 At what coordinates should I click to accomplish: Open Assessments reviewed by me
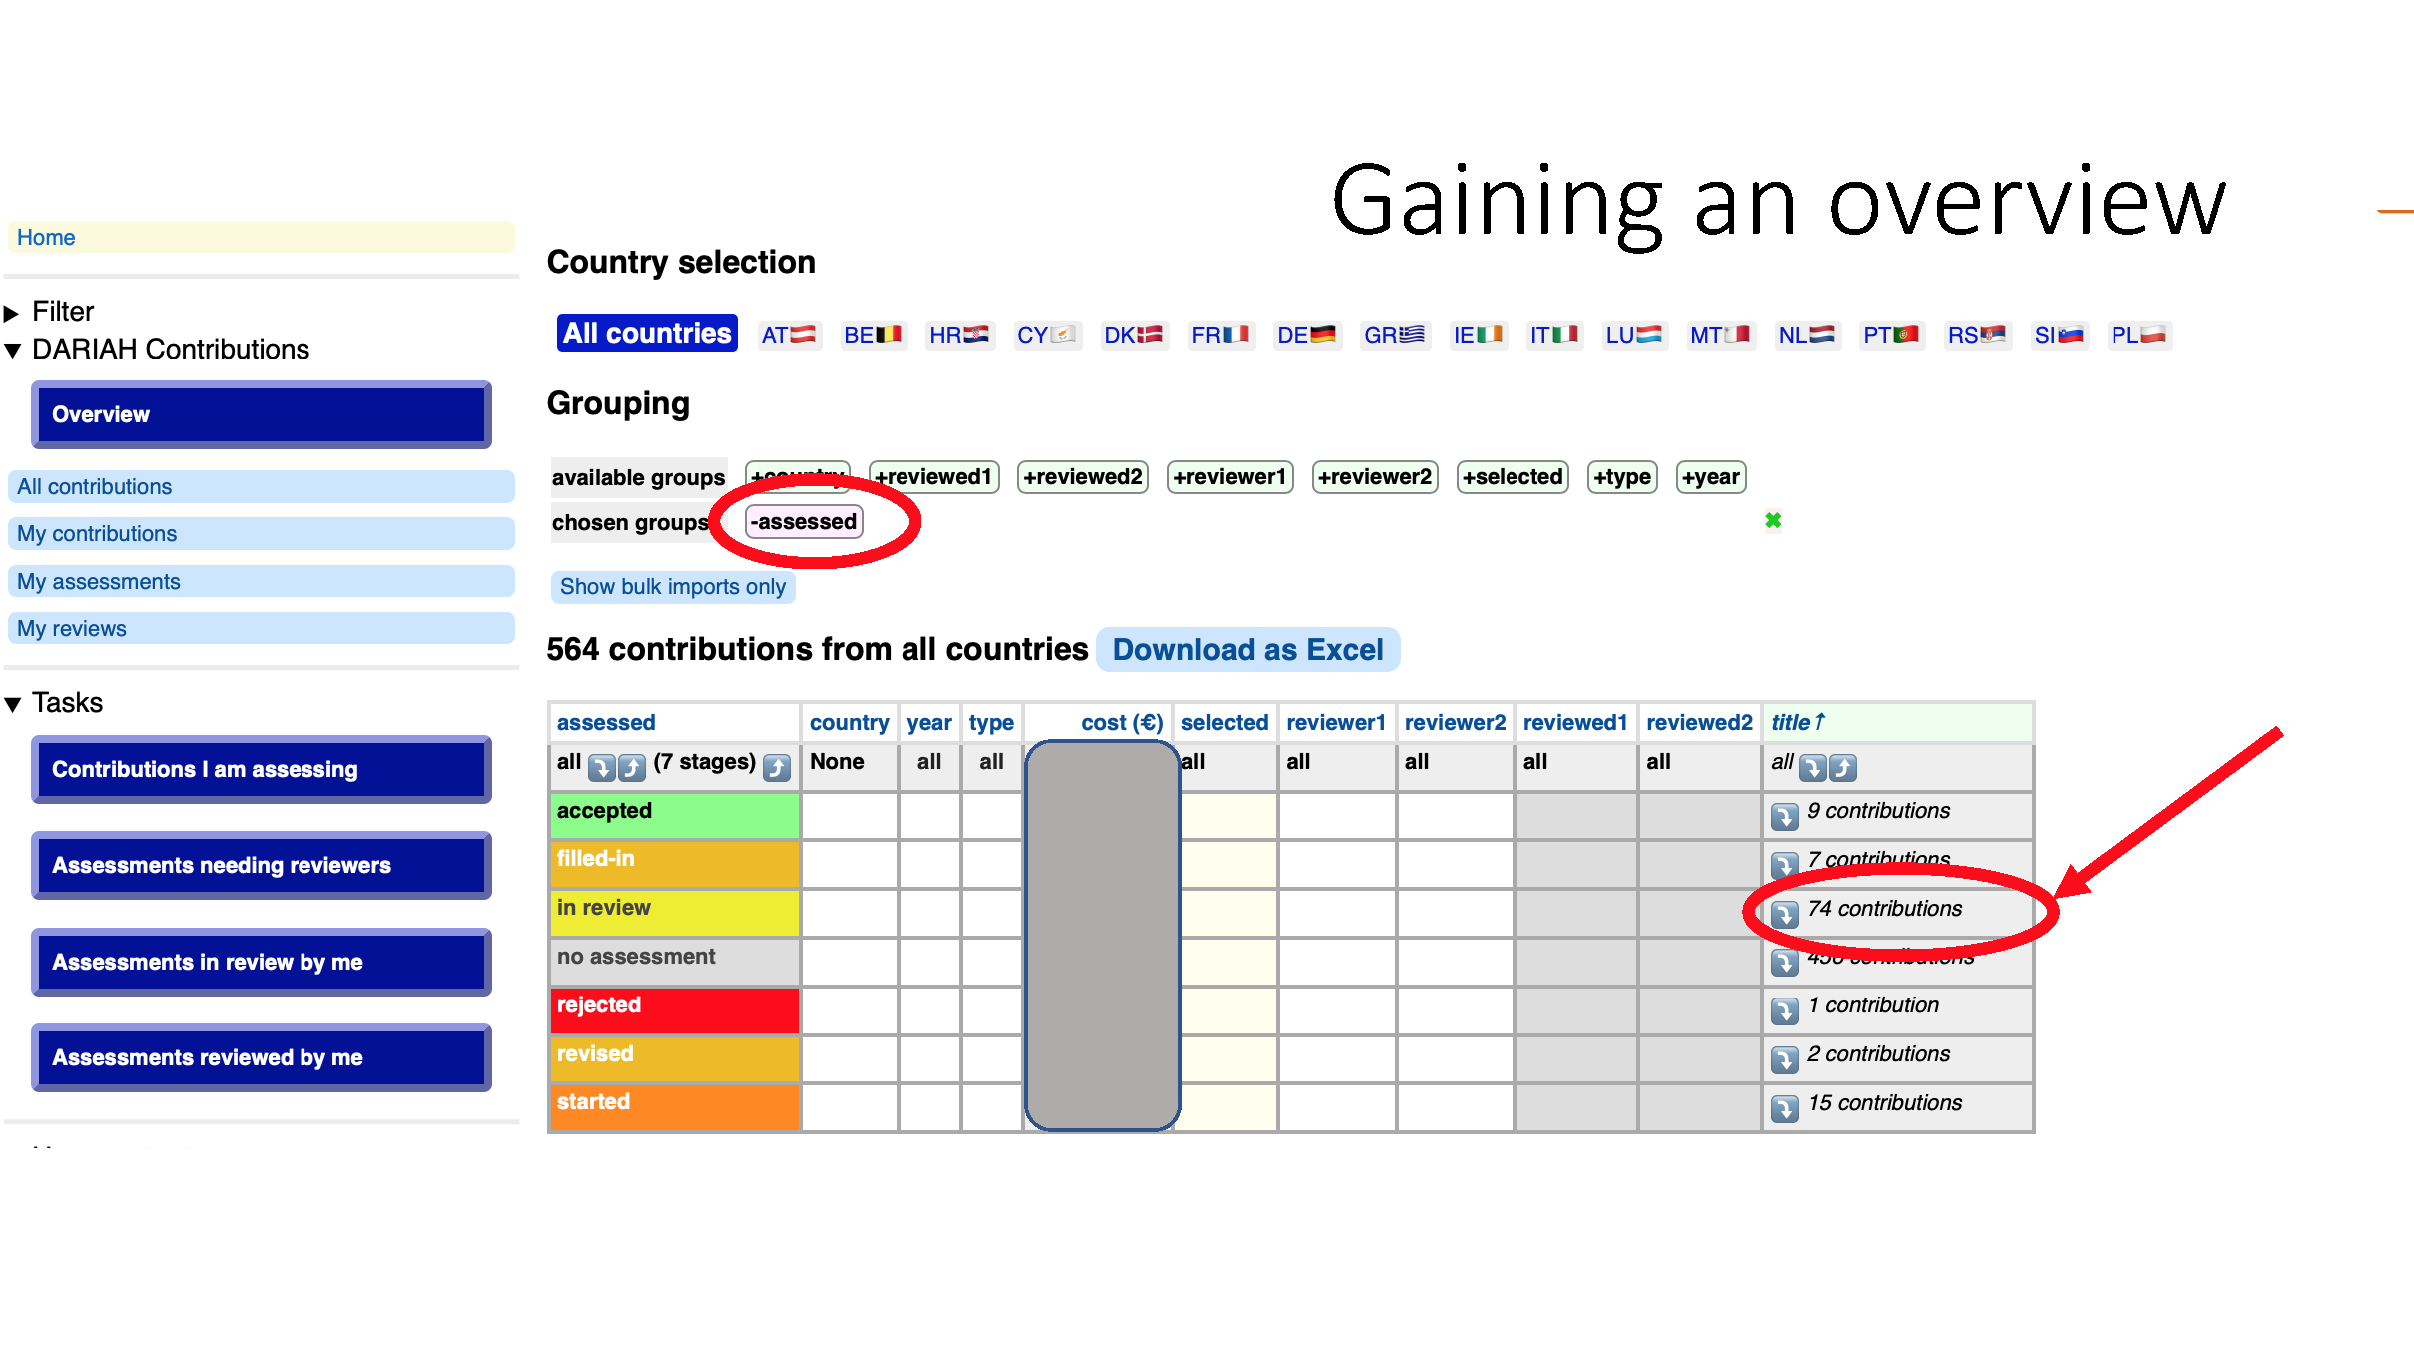[261, 1057]
